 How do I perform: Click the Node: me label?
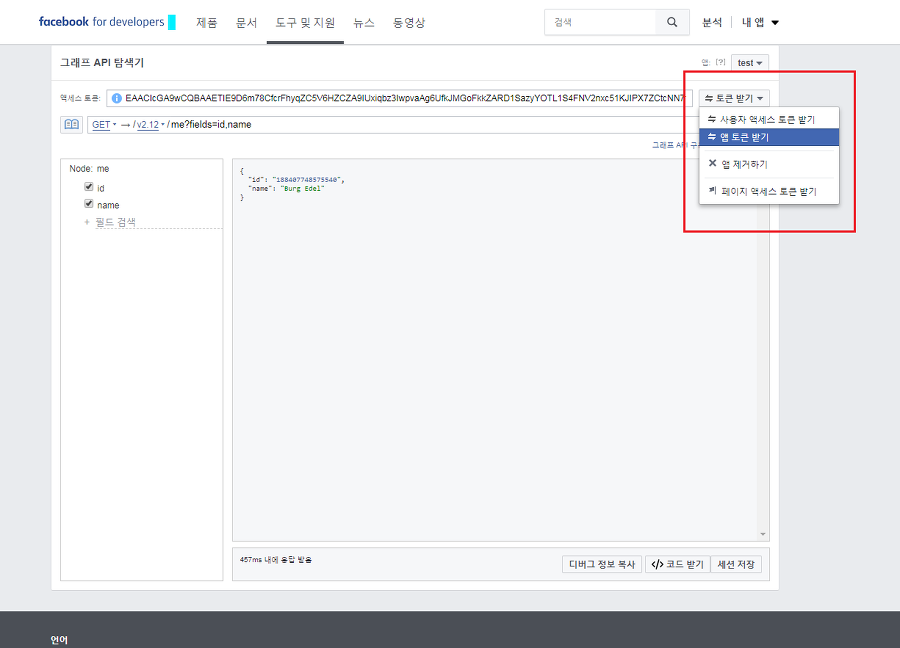click(89, 169)
